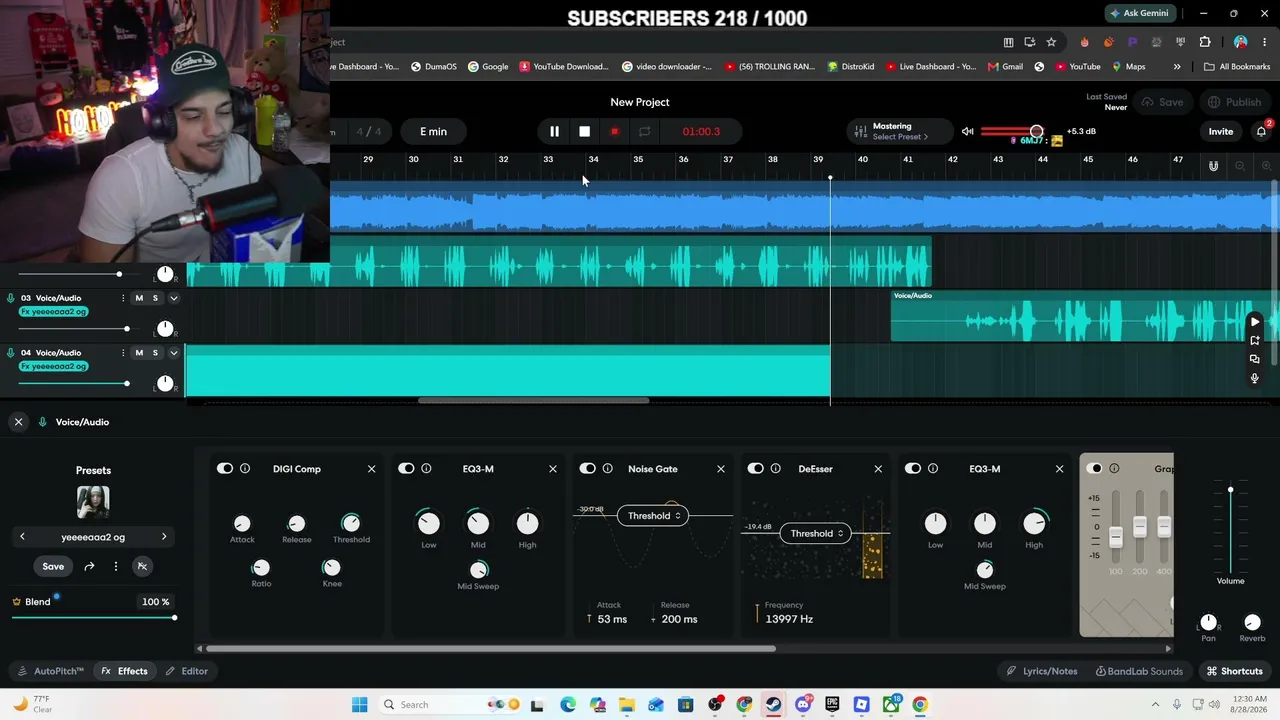Toggle Noise Gate effect power switch
1280x720 pixels.
pyautogui.click(x=587, y=468)
